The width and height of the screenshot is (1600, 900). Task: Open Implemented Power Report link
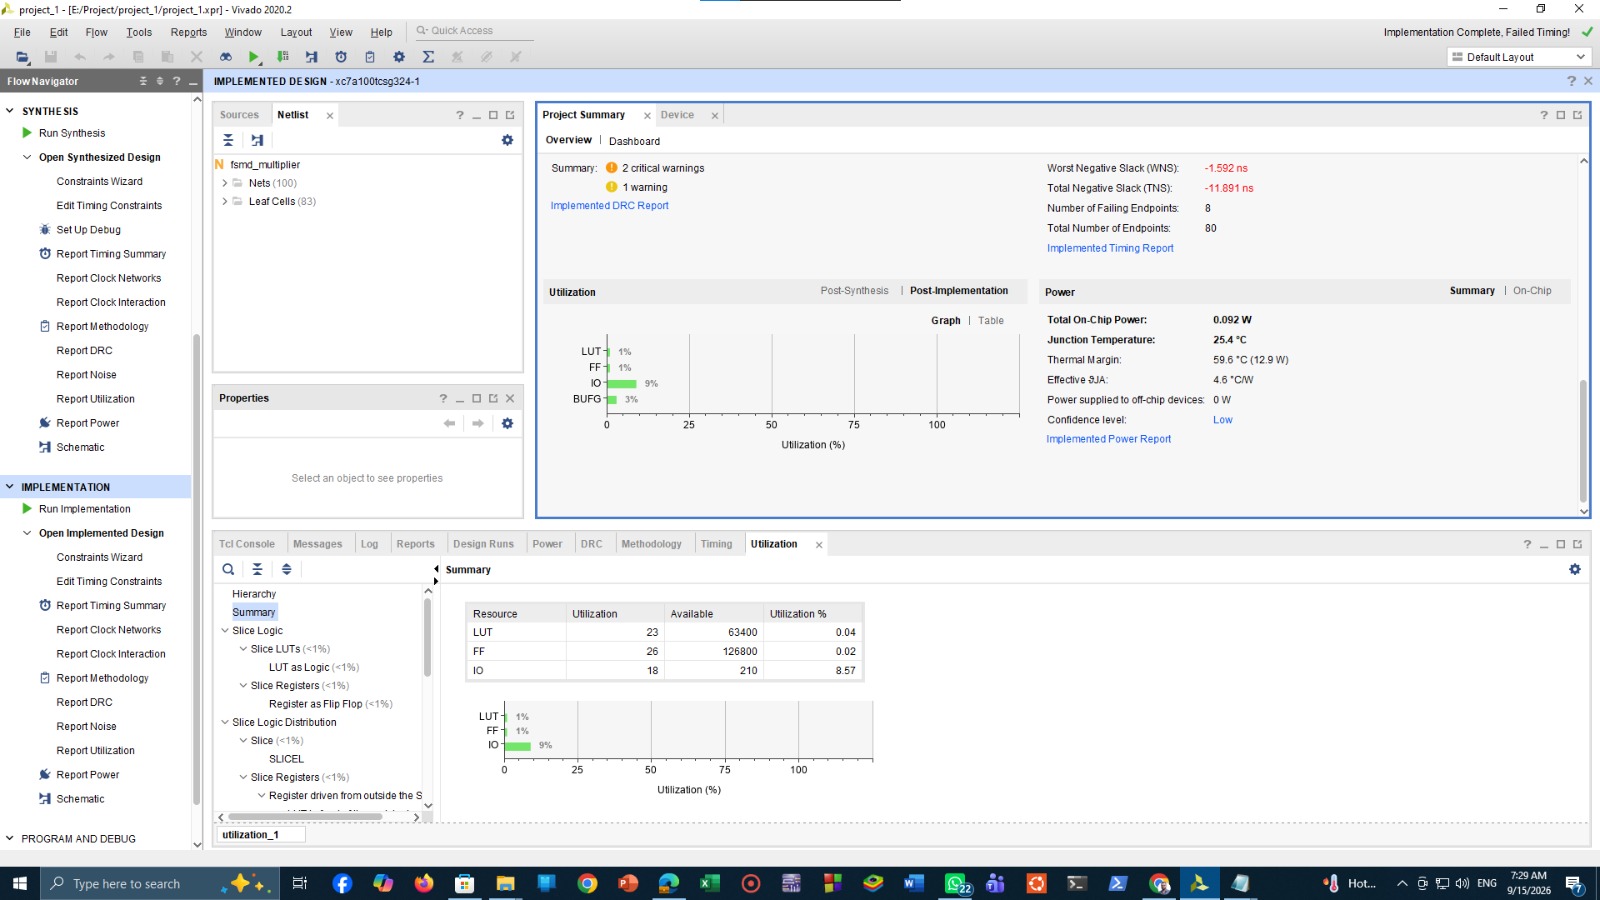(1108, 439)
